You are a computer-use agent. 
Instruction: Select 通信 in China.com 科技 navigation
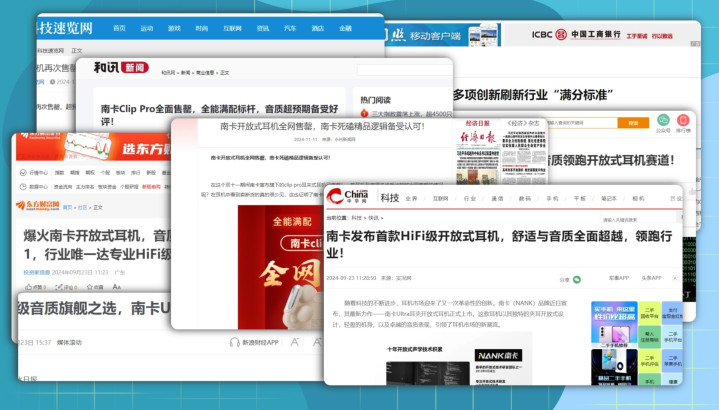(497, 199)
